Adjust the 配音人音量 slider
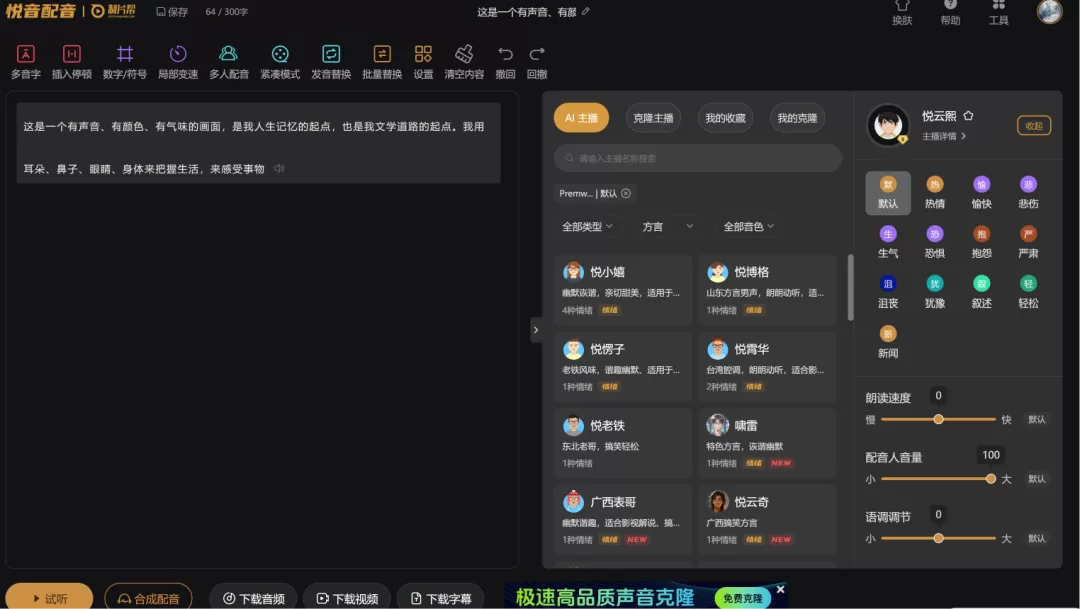This screenshot has width=1080, height=609. pyautogui.click(x=938, y=479)
